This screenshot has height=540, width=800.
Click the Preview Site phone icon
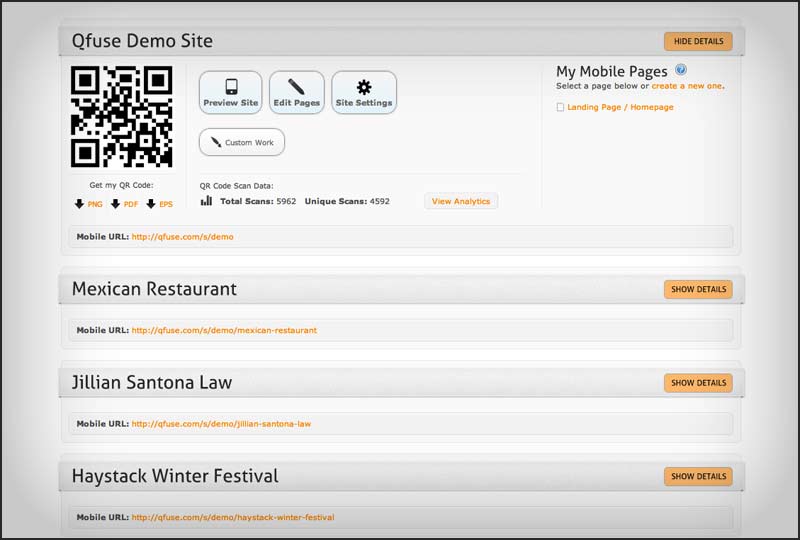(x=230, y=87)
